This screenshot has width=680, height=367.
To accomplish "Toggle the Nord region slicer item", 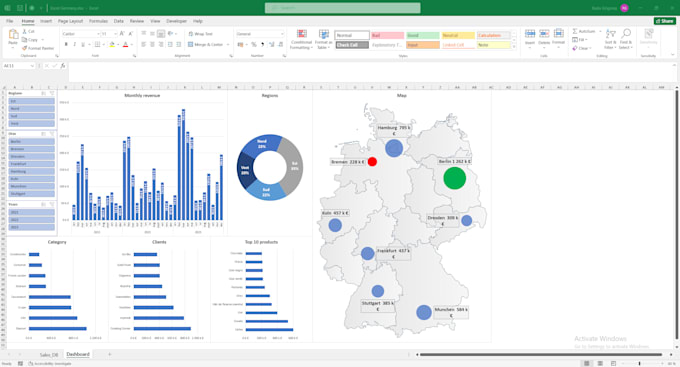I will click(32, 108).
